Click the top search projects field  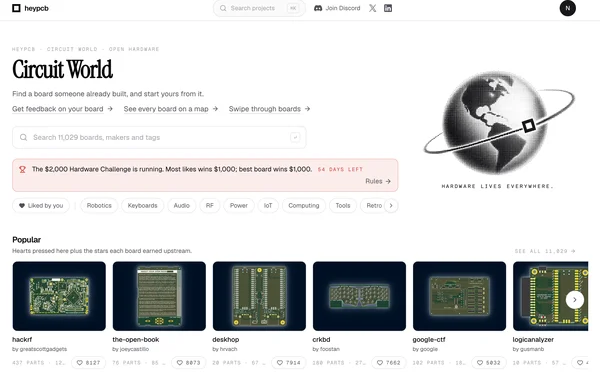[x=259, y=8]
